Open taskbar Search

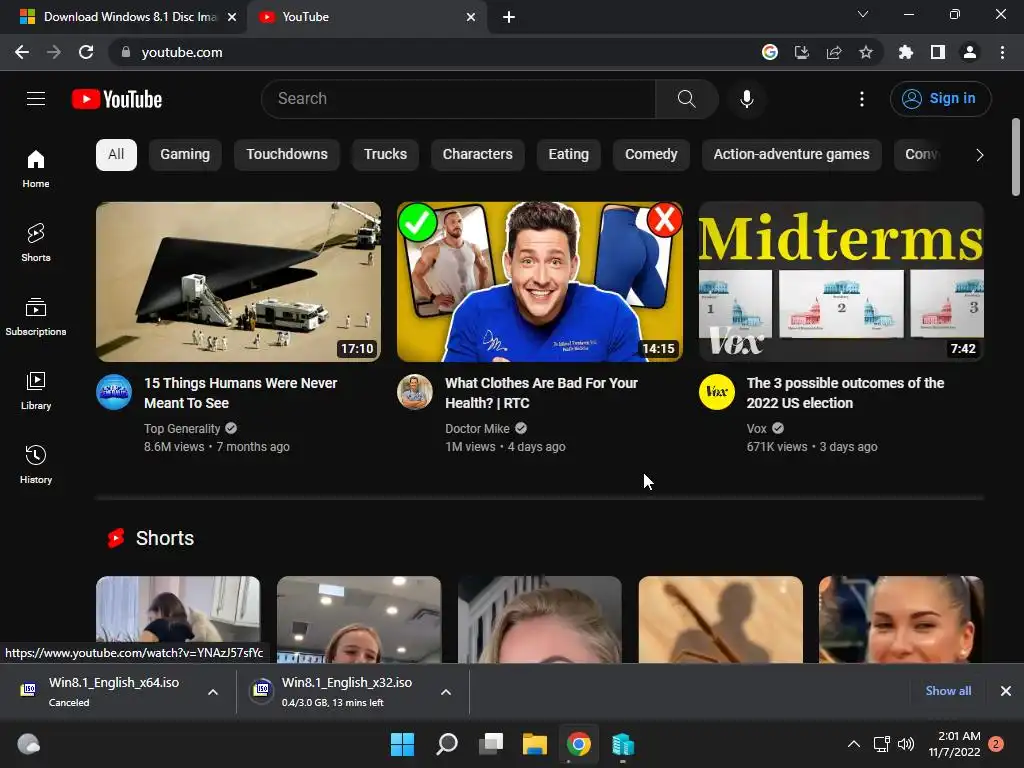(447, 744)
